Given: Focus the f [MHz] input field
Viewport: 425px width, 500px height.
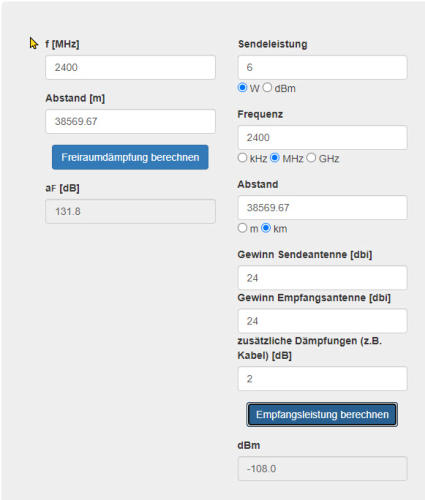Looking at the screenshot, I should pyautogui.click(x=130, y=67).
